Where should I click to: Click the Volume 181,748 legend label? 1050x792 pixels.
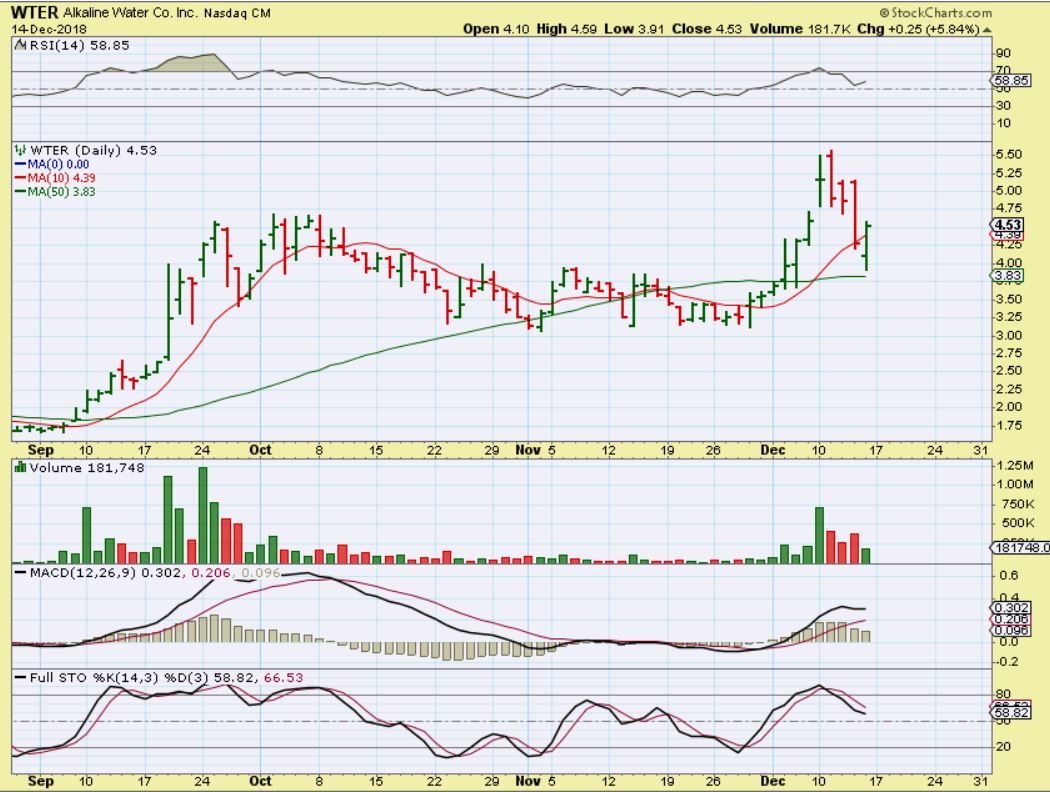[x=87, y=467]
